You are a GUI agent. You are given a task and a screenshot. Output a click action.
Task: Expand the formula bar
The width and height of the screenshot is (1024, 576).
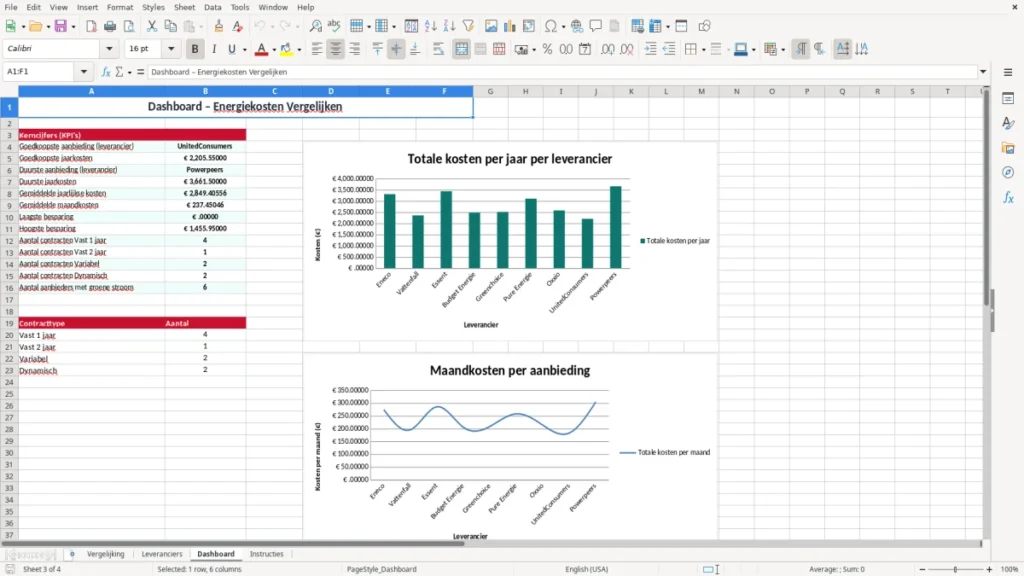[983, 72]
